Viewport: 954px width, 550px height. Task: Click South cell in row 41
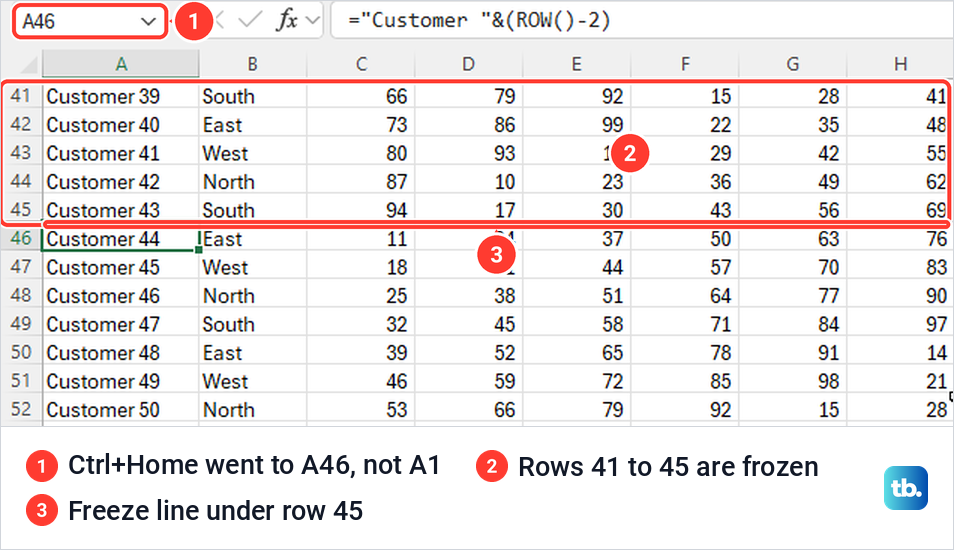click(252, 96)
